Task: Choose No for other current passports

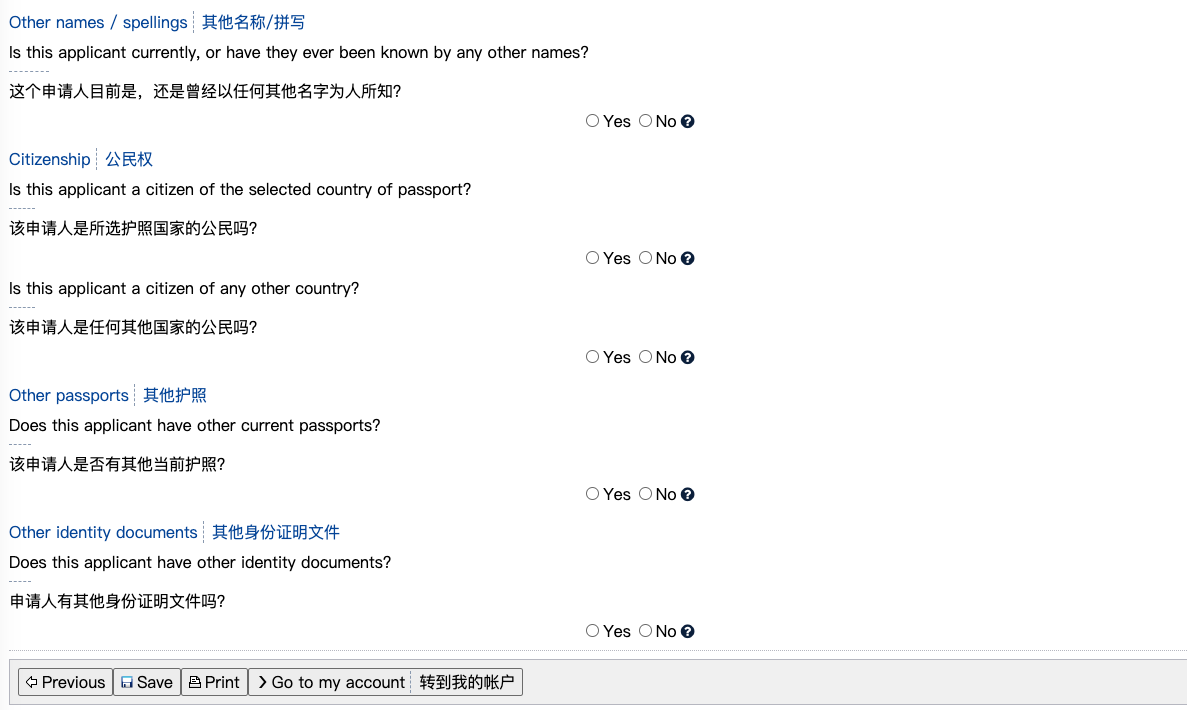Action: 645,494
